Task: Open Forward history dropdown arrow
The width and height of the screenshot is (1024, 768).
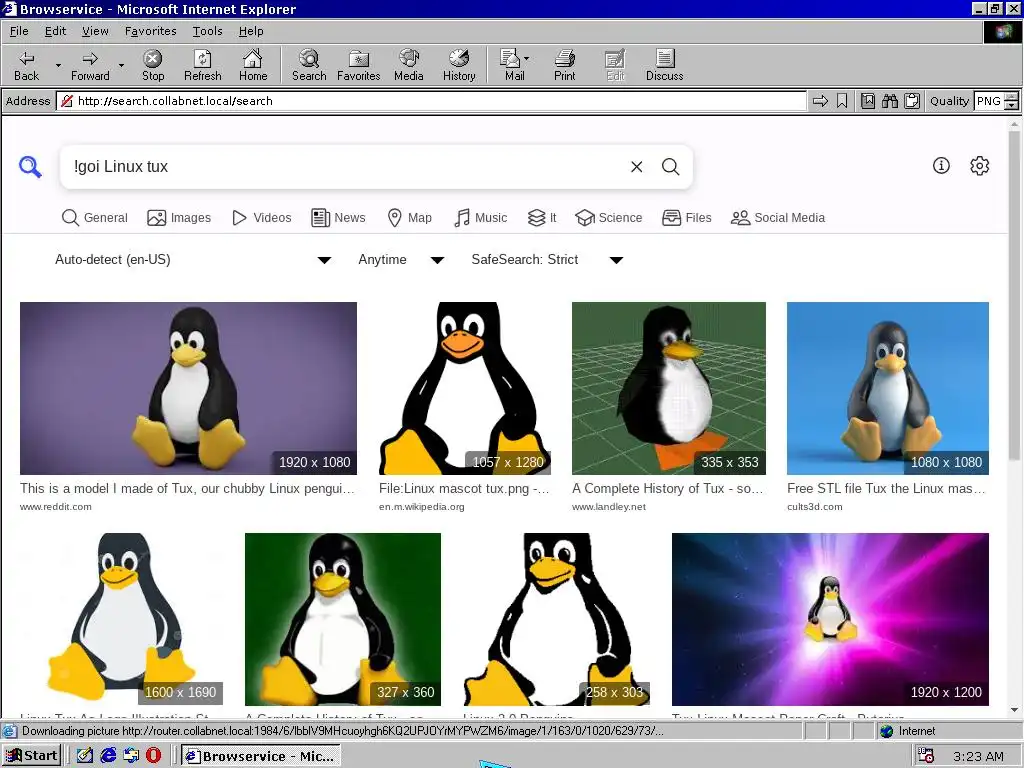Action: pos(121,65)
